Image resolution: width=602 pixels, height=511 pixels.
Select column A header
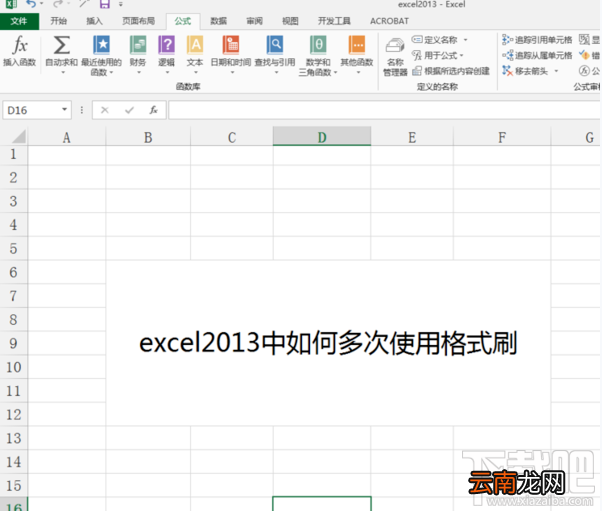click(67, 137)
